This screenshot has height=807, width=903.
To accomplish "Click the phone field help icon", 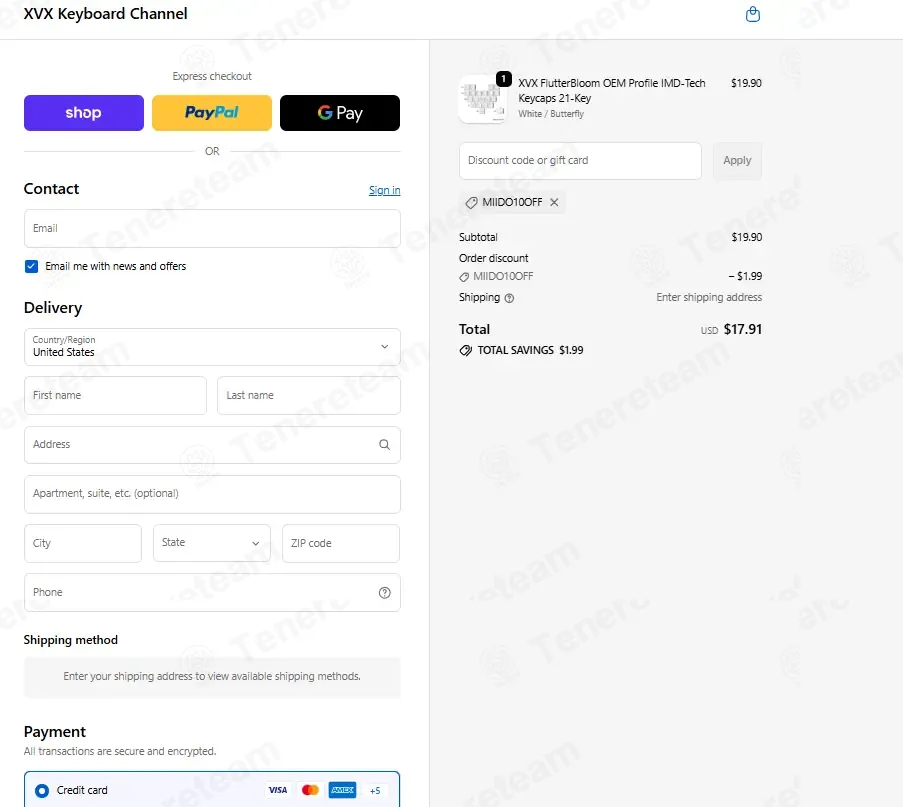I will (384, 592).
